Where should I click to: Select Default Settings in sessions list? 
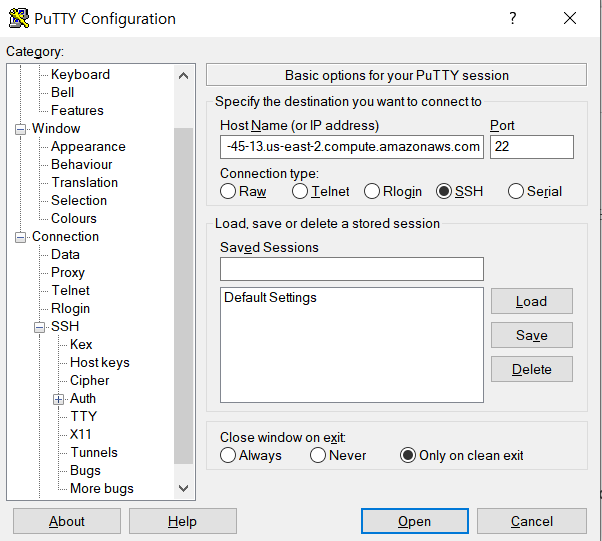click(270, 298)
